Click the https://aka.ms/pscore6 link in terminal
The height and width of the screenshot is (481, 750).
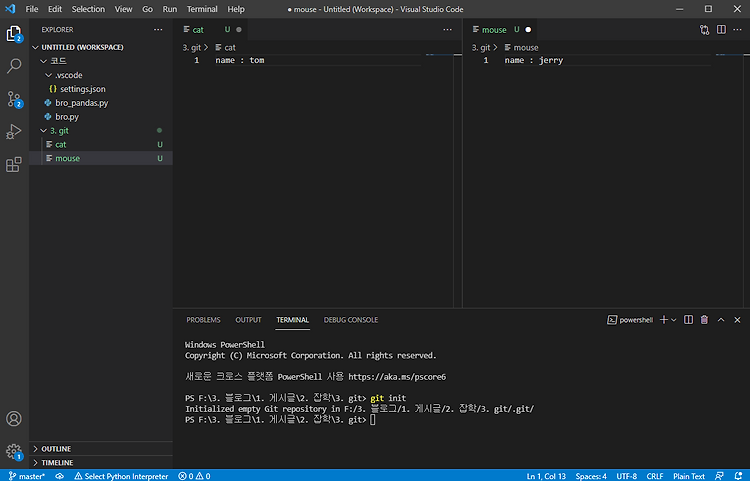(x=397, y=377)
